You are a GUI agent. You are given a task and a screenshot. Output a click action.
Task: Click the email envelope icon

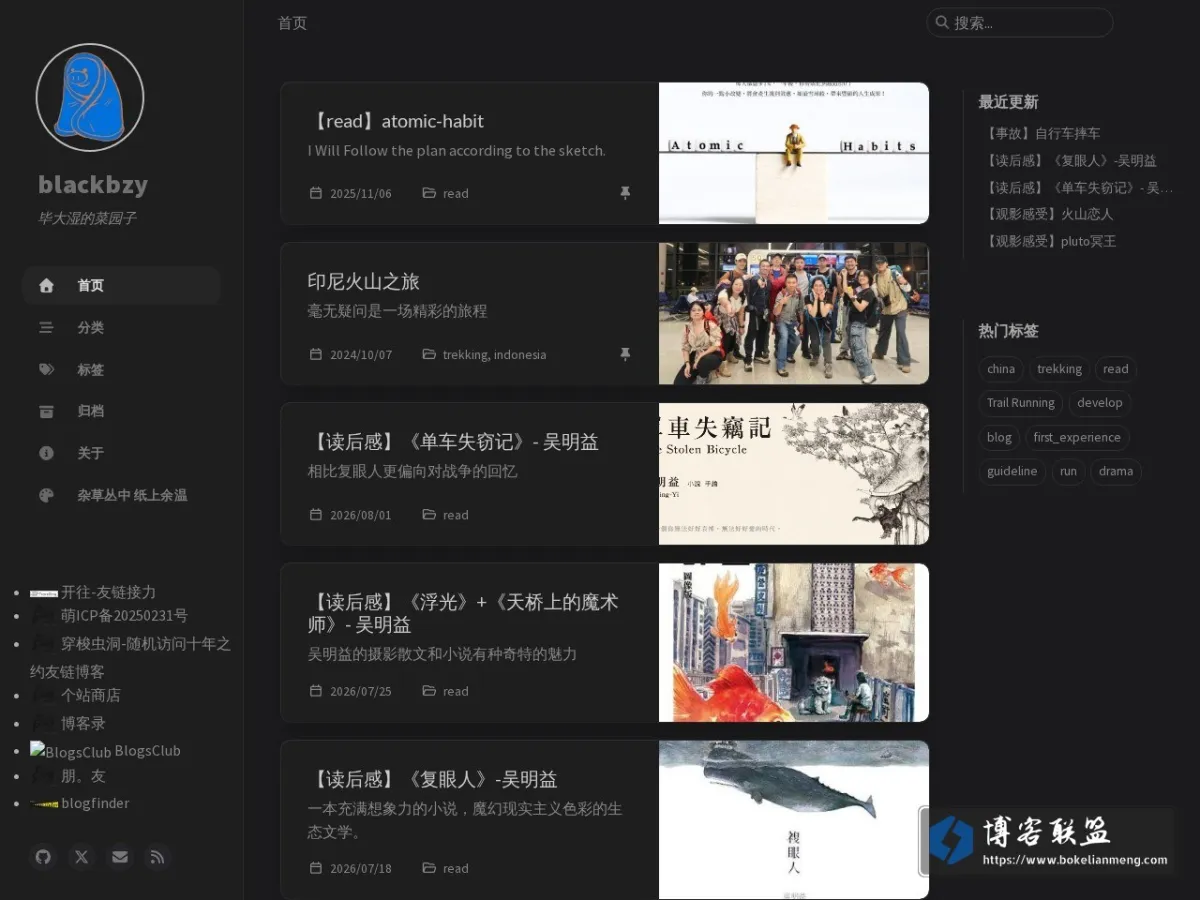coord(120,857)
